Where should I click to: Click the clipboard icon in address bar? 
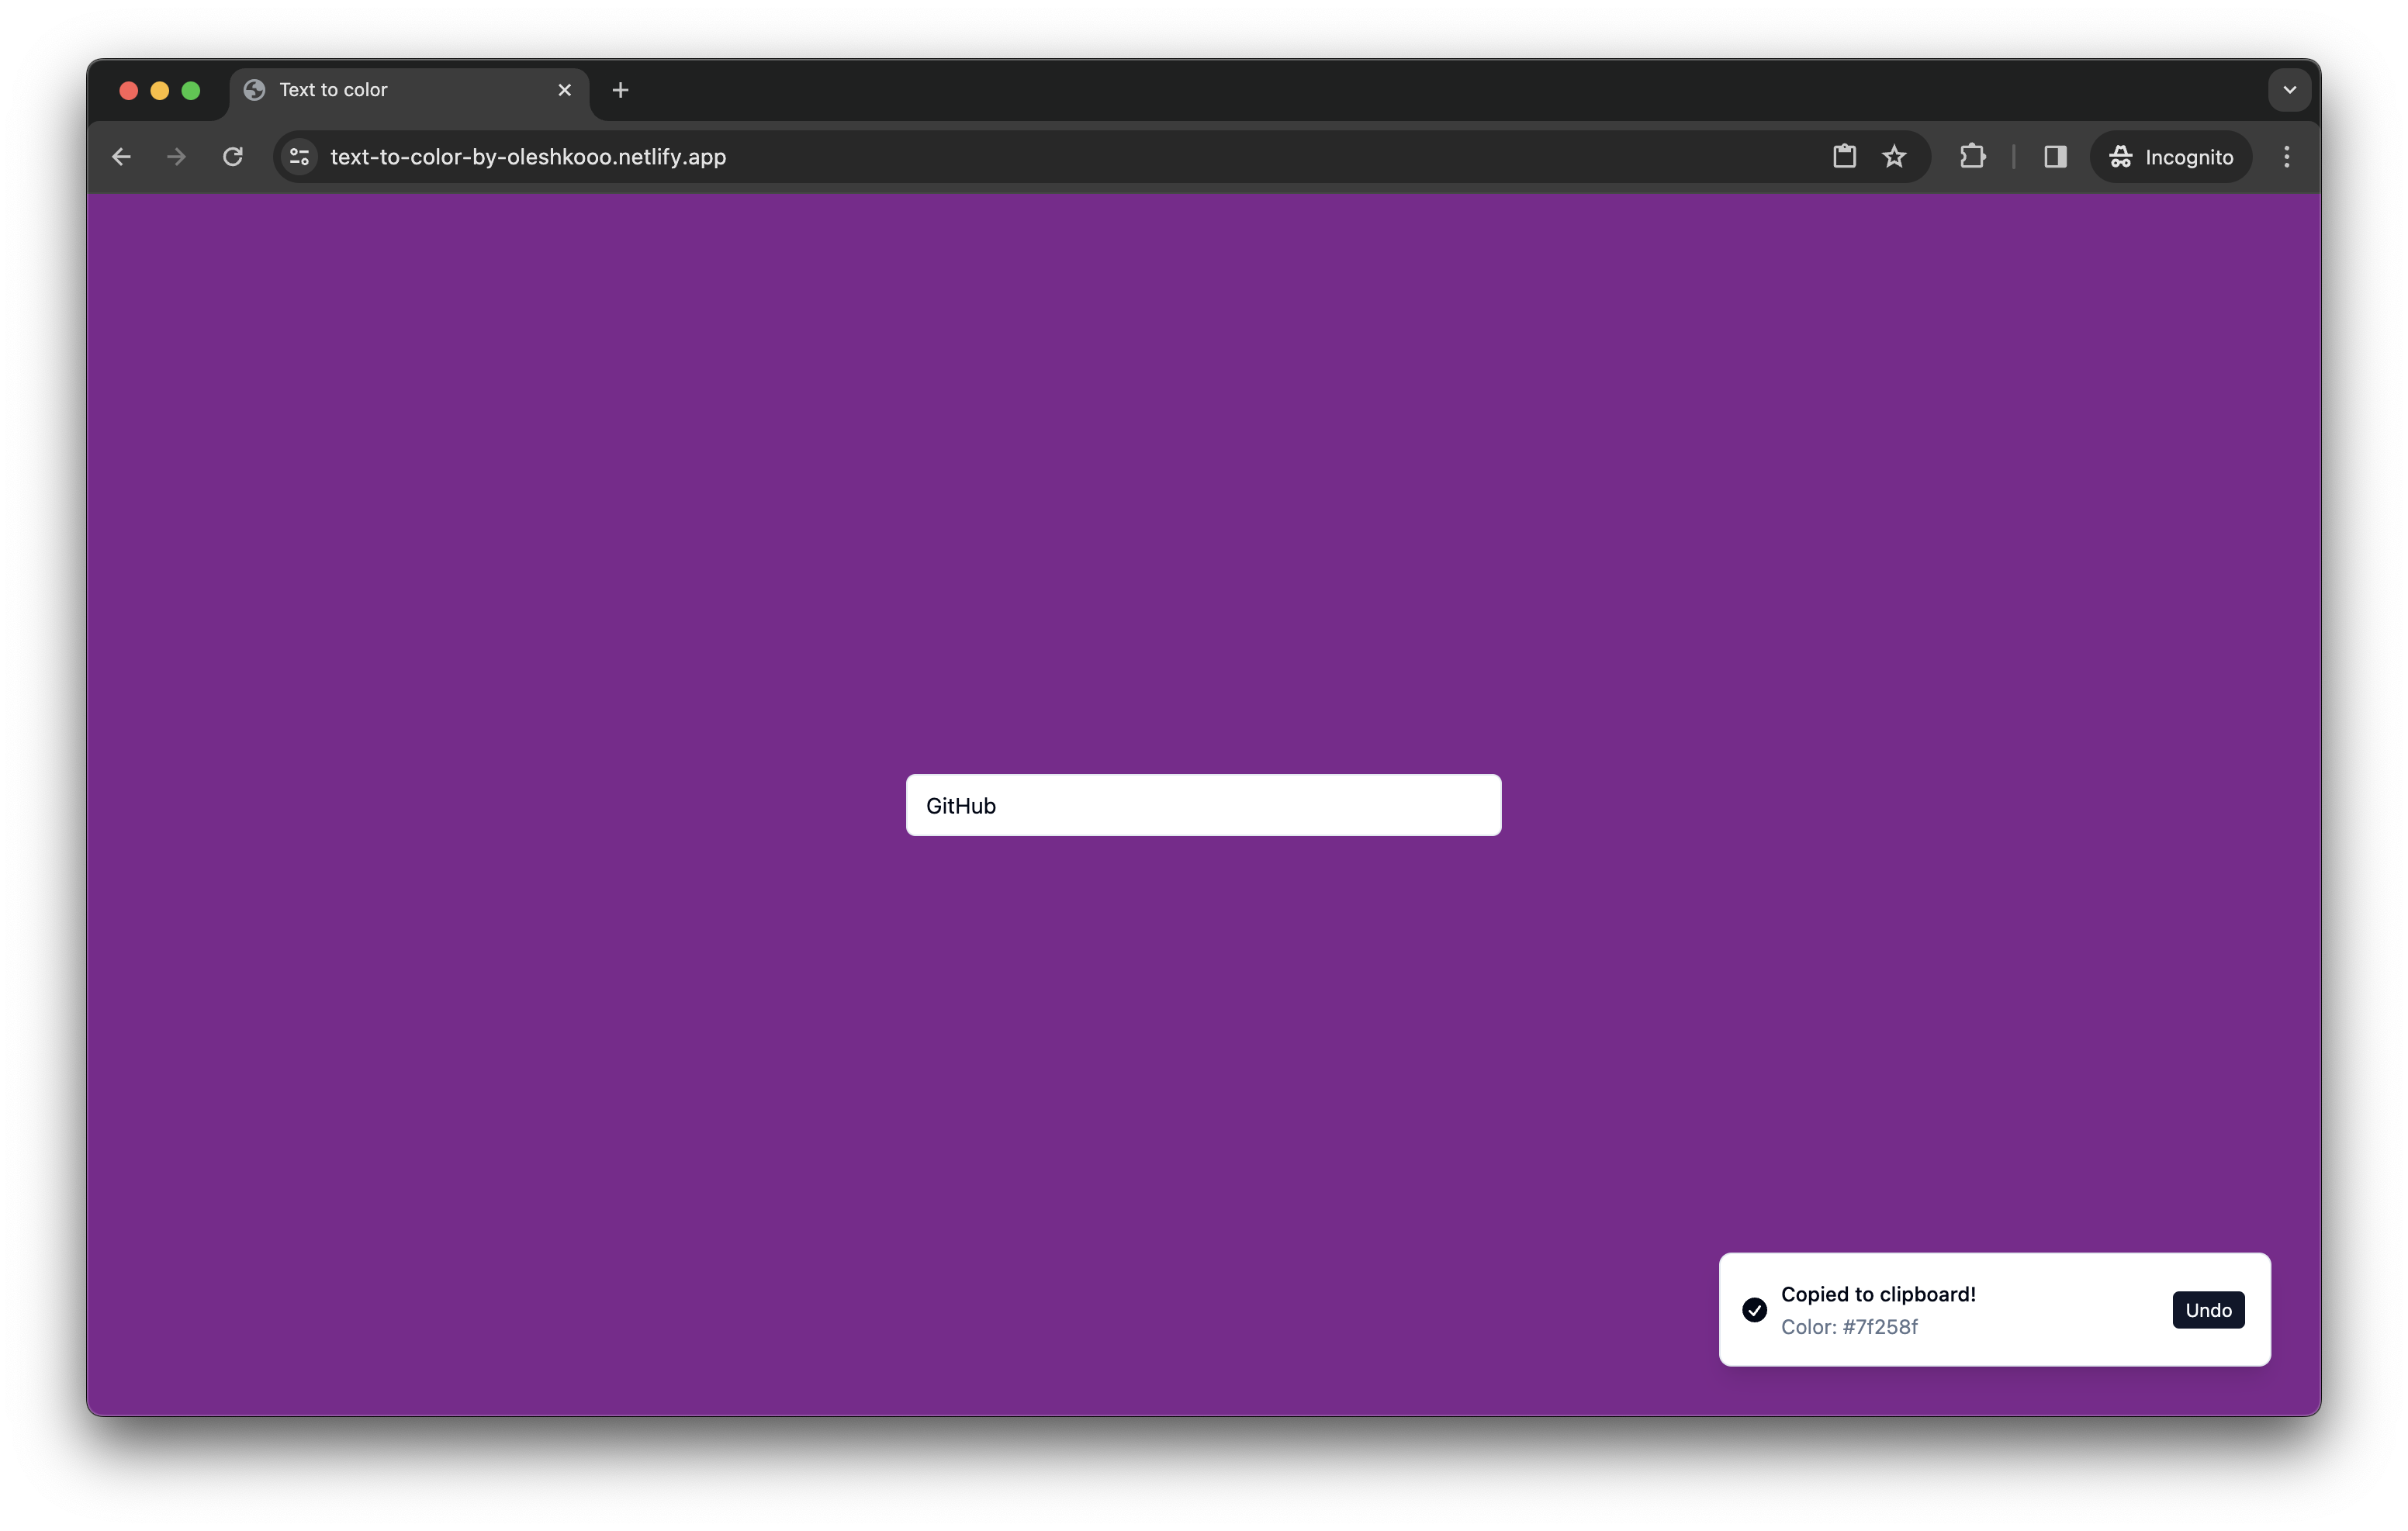pyautogui.click(x=1844, y=157)
